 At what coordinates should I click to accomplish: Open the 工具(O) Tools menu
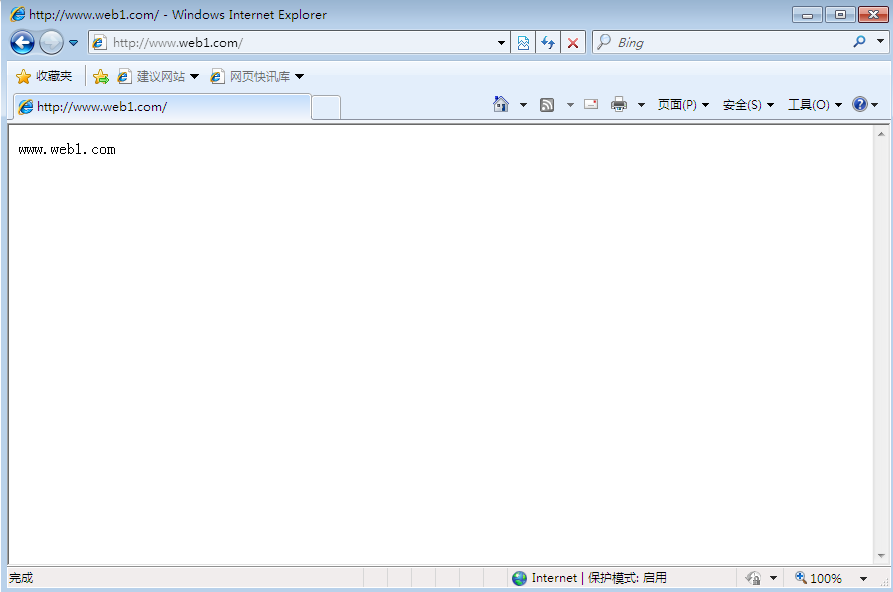pos(815,105)
